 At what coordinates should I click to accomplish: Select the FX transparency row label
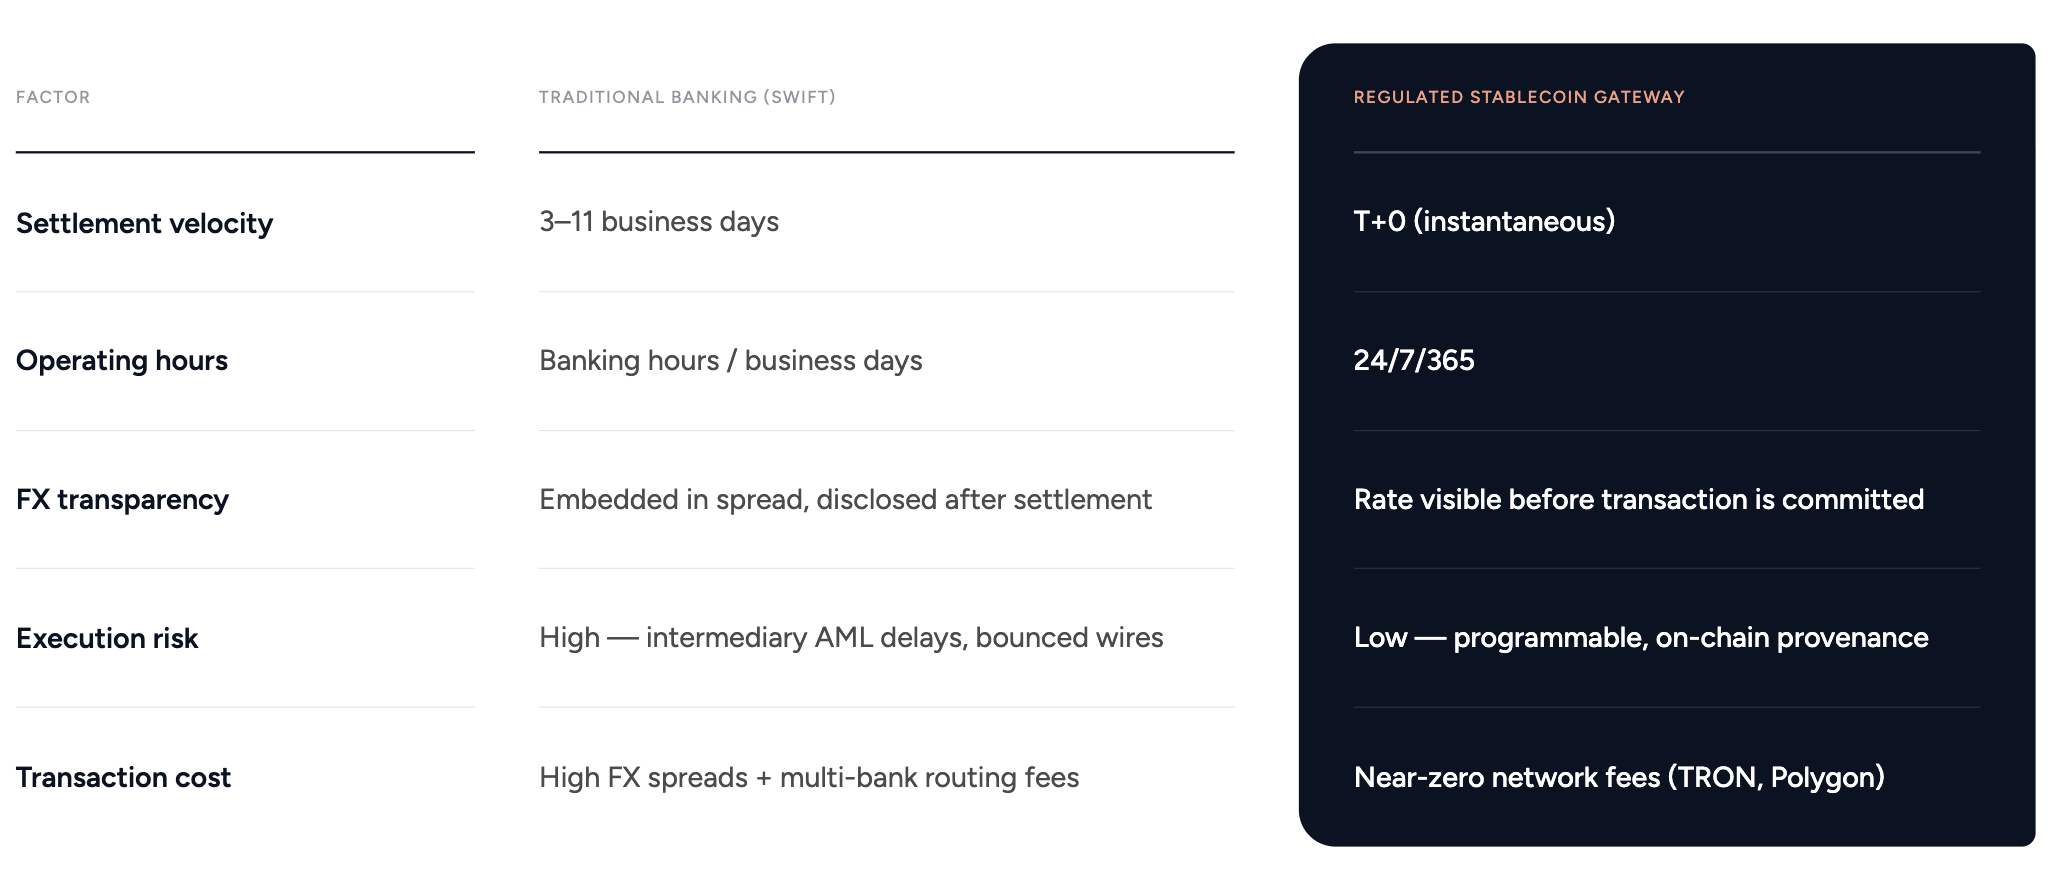point(122,499)
